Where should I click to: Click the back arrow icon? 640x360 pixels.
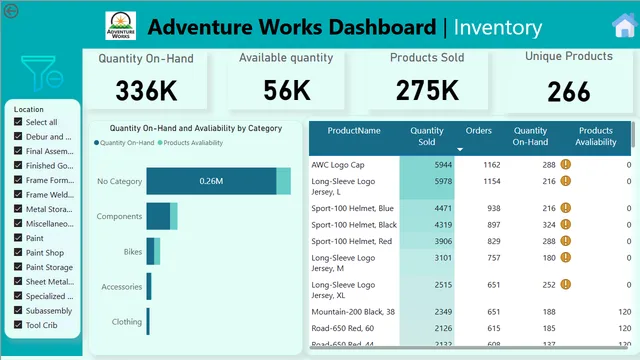tap(11, 11)
